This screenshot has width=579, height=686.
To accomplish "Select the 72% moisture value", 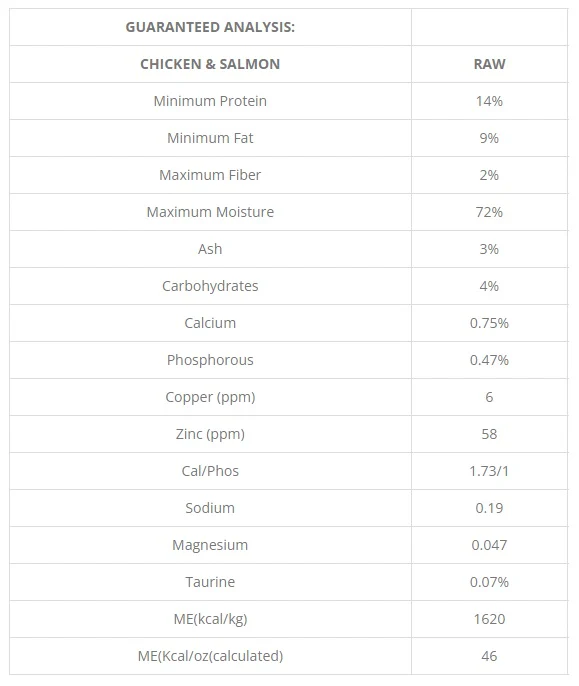I will [489, 212].
